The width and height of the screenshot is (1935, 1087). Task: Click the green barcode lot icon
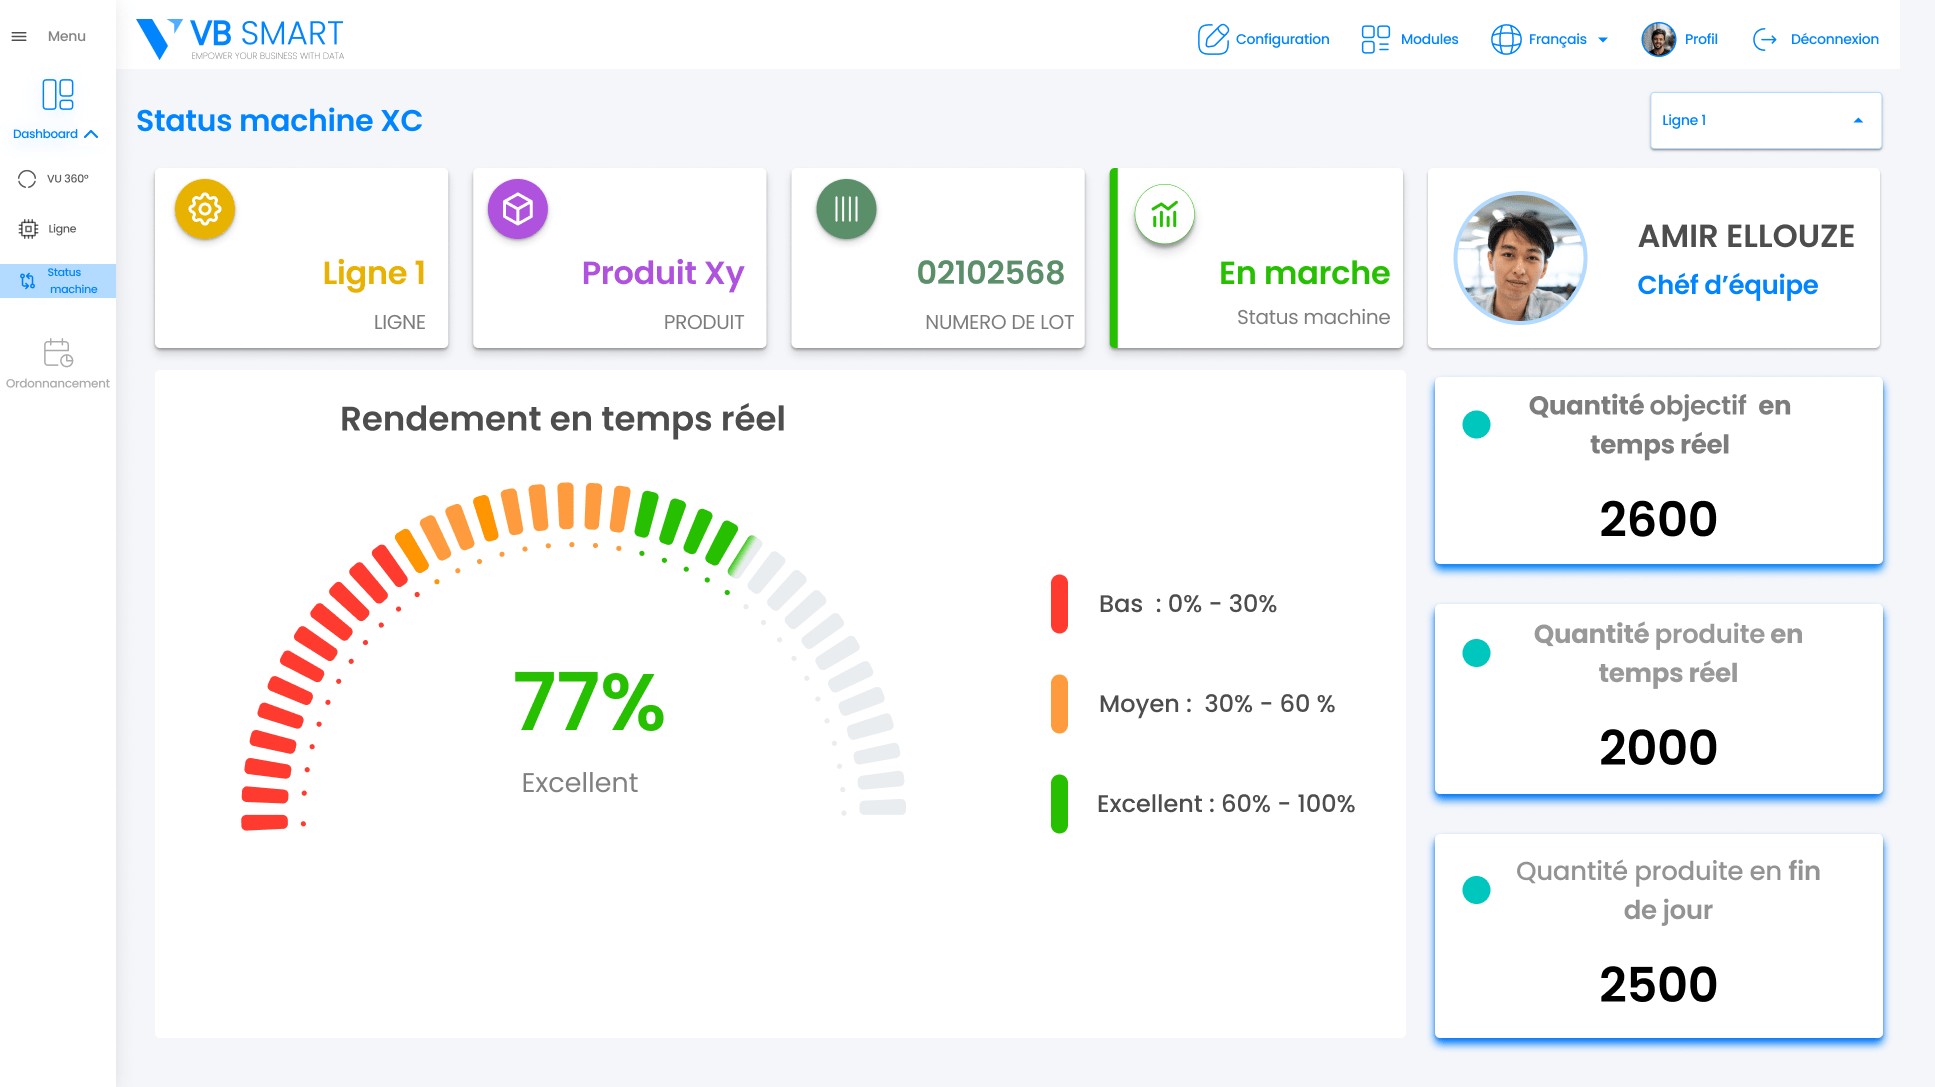click(x=846, y=209)
